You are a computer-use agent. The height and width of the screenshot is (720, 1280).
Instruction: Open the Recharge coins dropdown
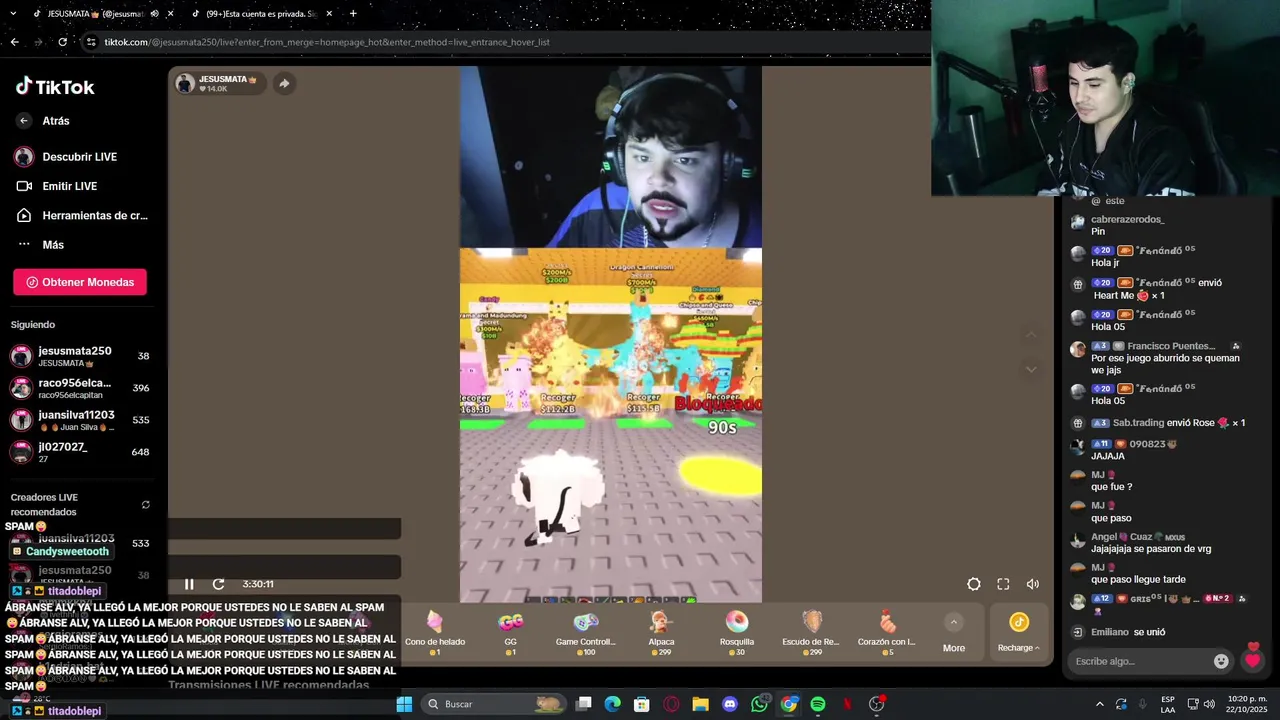[1018, 633]
